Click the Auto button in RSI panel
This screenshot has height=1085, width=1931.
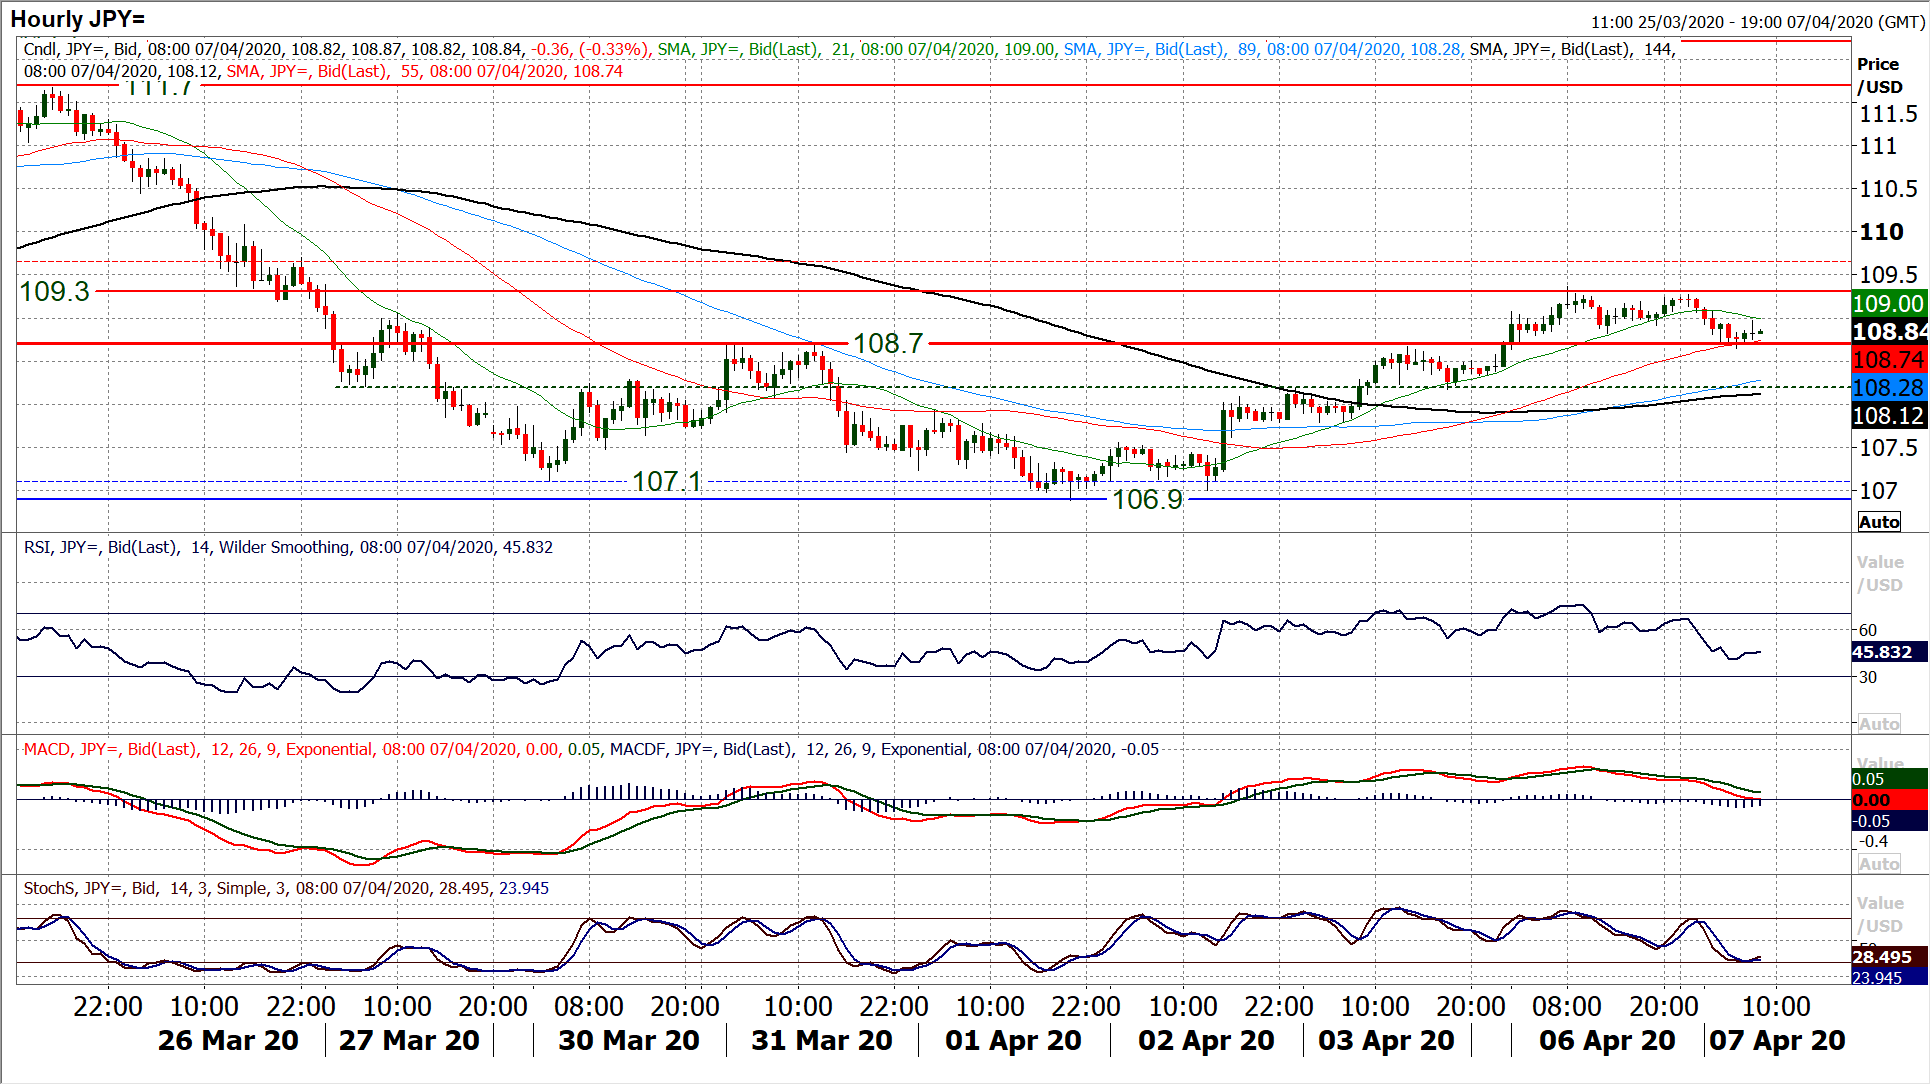(1879, 724)
